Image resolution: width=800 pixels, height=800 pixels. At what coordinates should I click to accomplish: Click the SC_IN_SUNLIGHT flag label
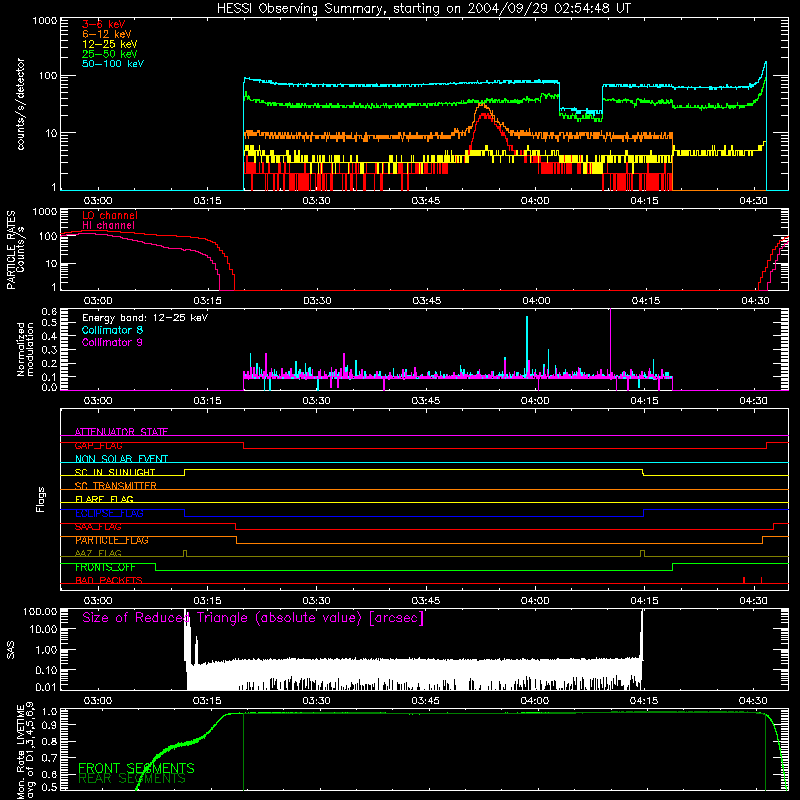(115, 472)
